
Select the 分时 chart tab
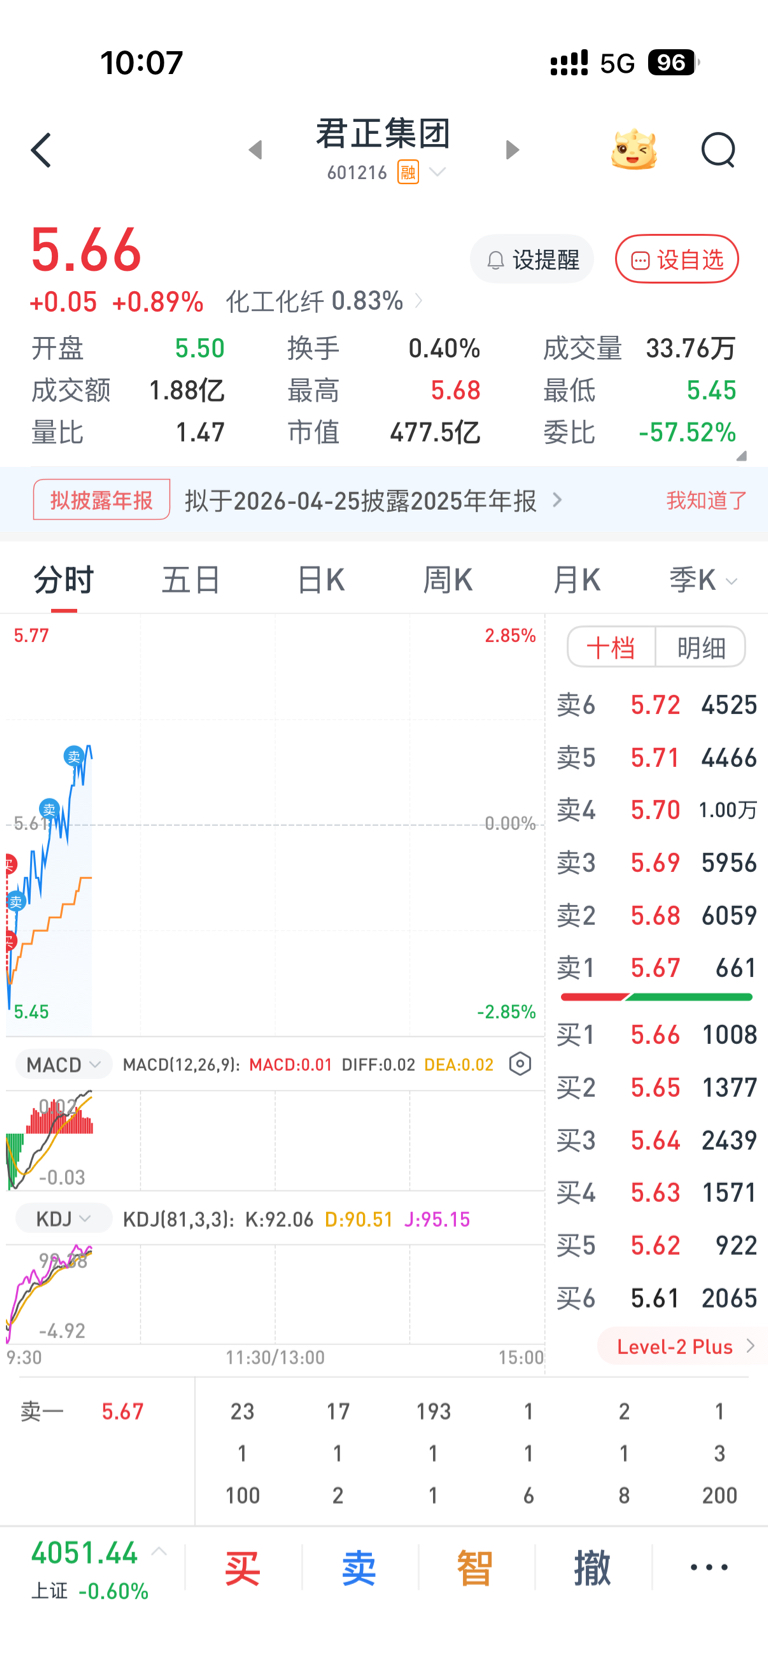tap(63, 580)
